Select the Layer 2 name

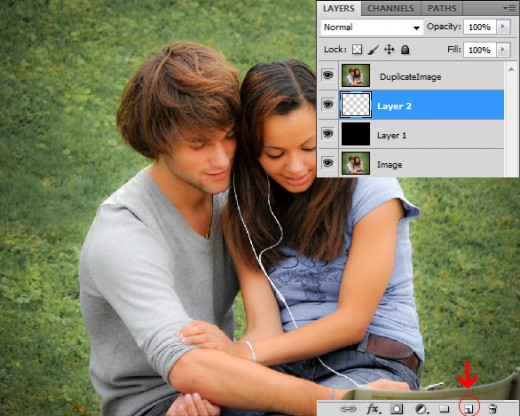point(394,106)
